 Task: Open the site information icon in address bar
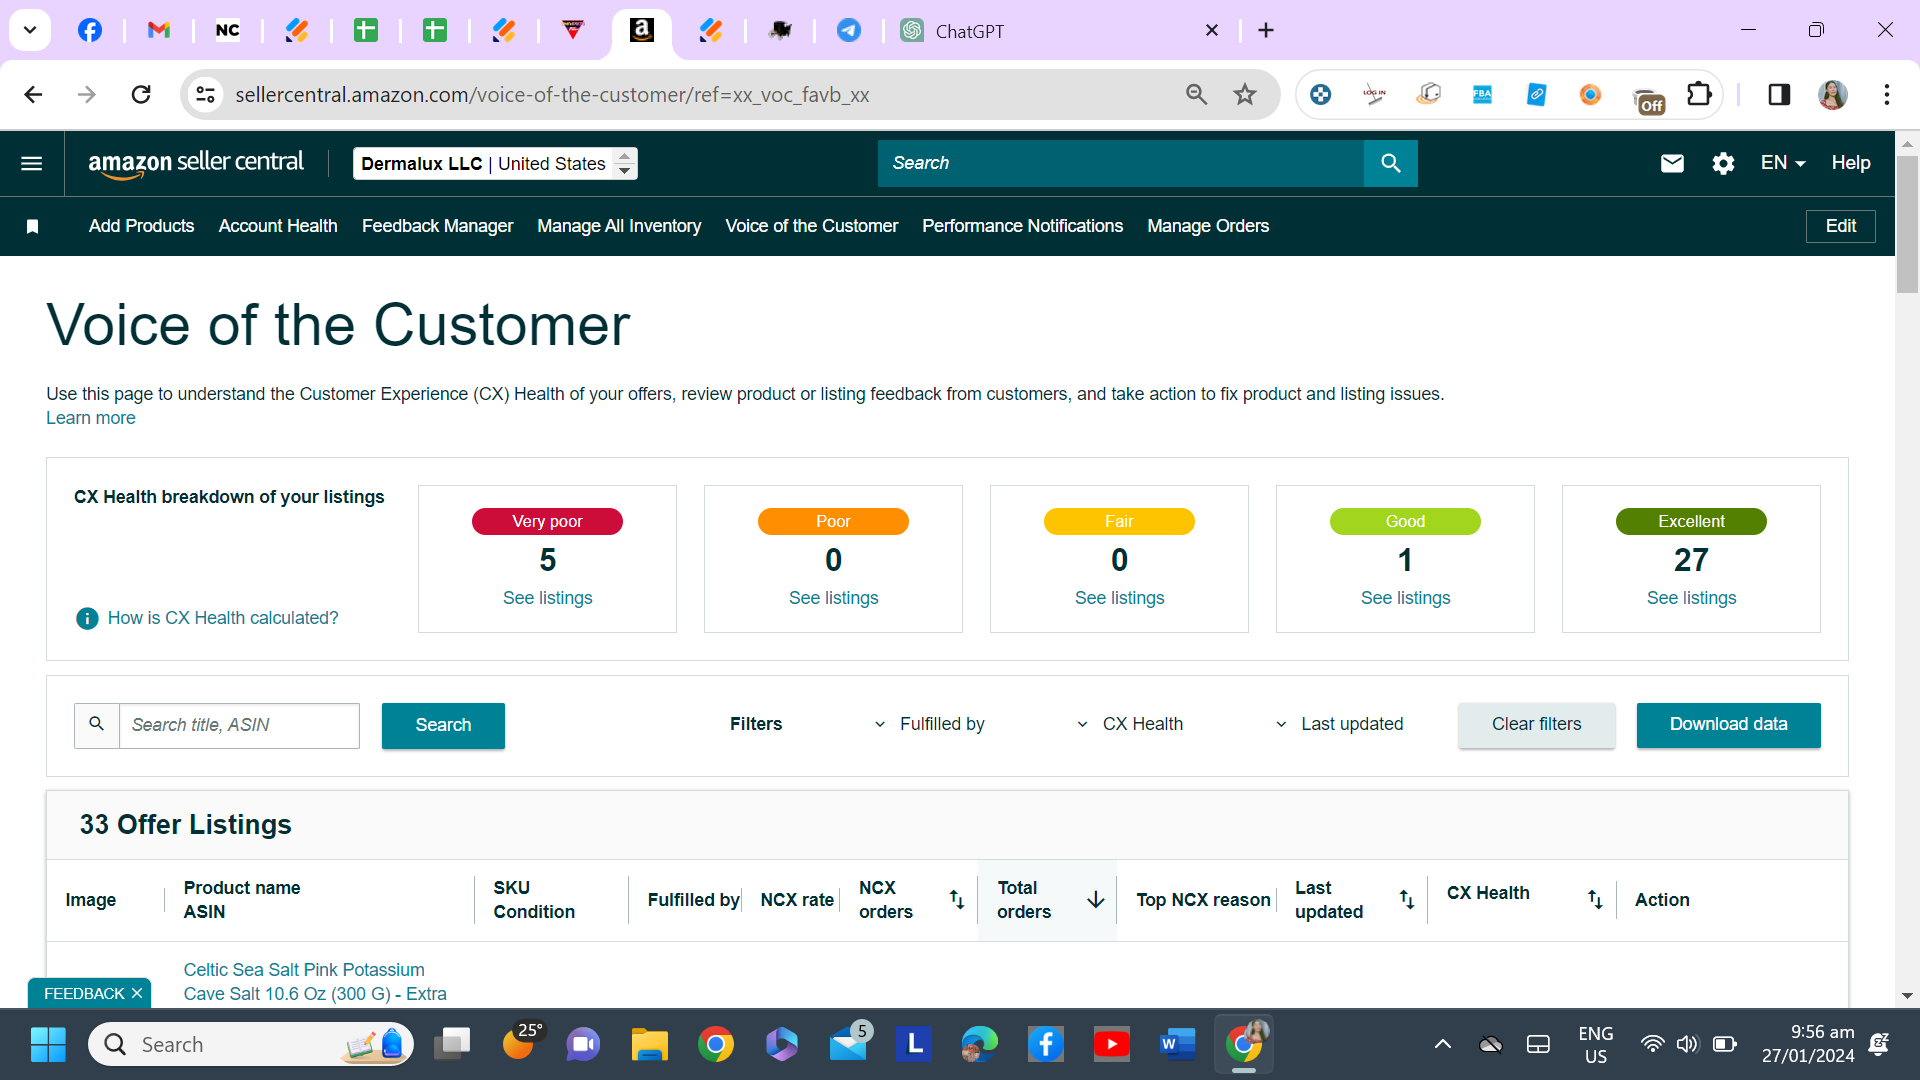point(205,94)
